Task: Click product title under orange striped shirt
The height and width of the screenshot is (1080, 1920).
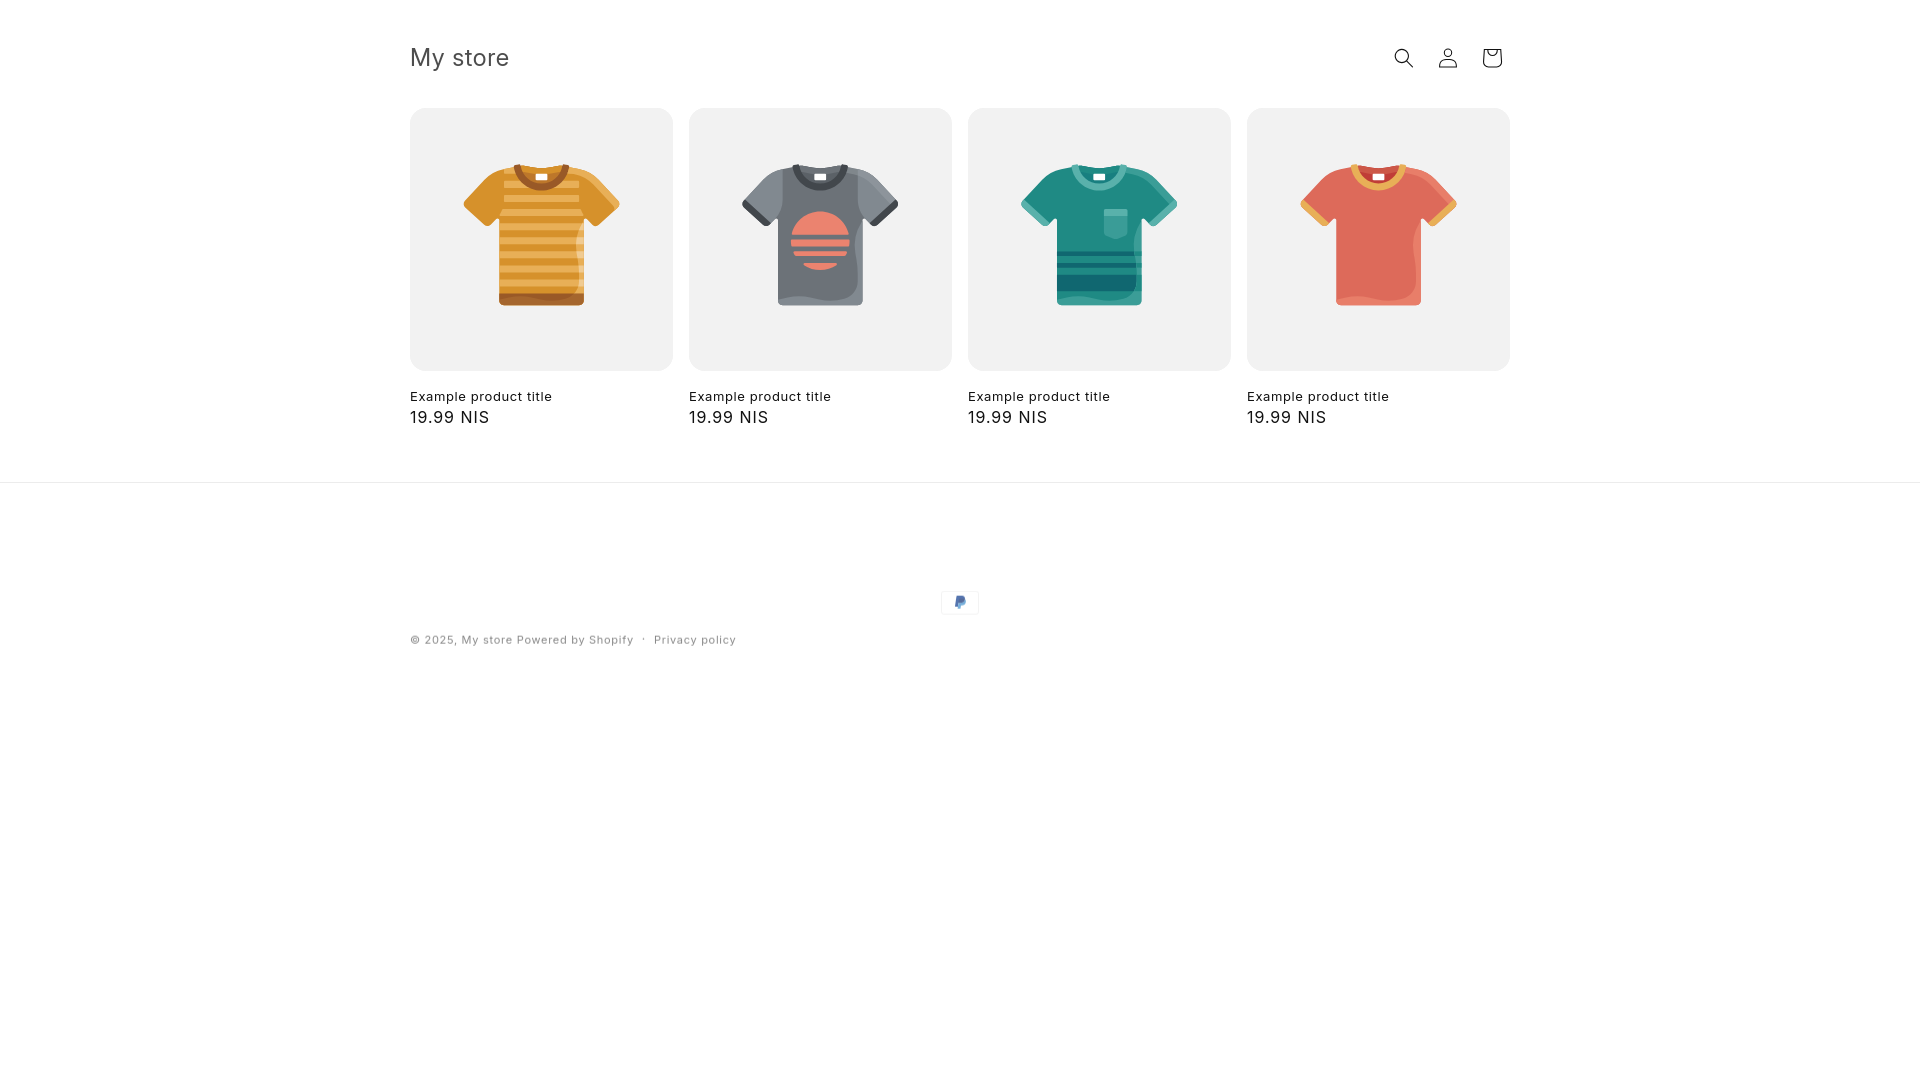Action: (481, 396)
